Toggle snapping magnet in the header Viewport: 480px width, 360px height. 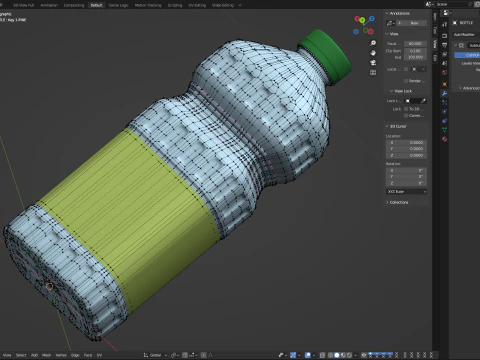[185, 355]
